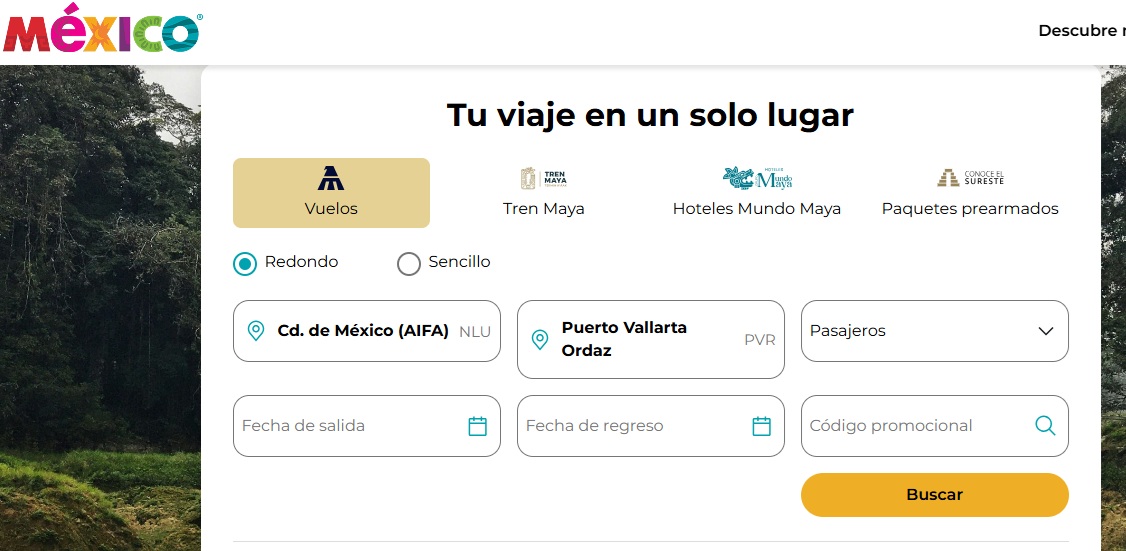Expand the Pasajeros dropdown

click(x=935, y=331)
